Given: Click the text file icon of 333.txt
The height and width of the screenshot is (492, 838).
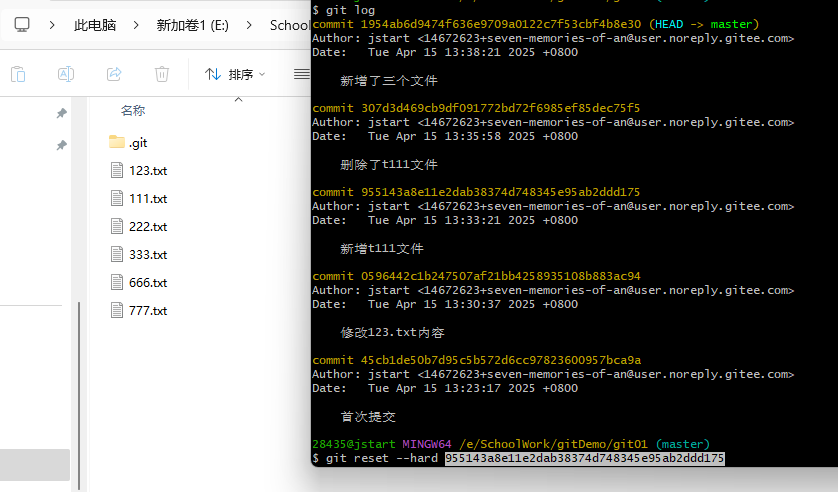Looking at the screenshot, I should point(117,254).
